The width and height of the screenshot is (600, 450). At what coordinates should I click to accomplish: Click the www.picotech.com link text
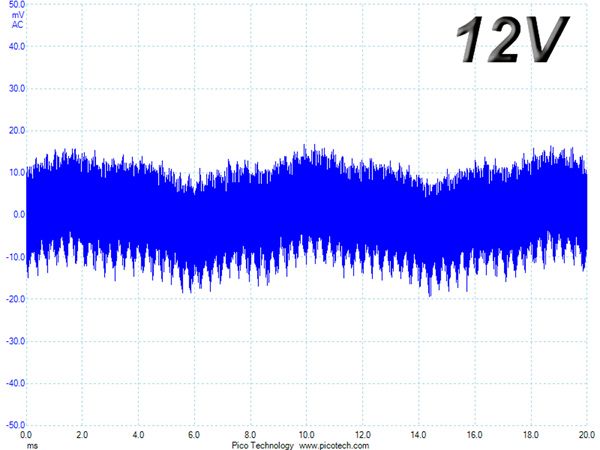tap(334, 445)
